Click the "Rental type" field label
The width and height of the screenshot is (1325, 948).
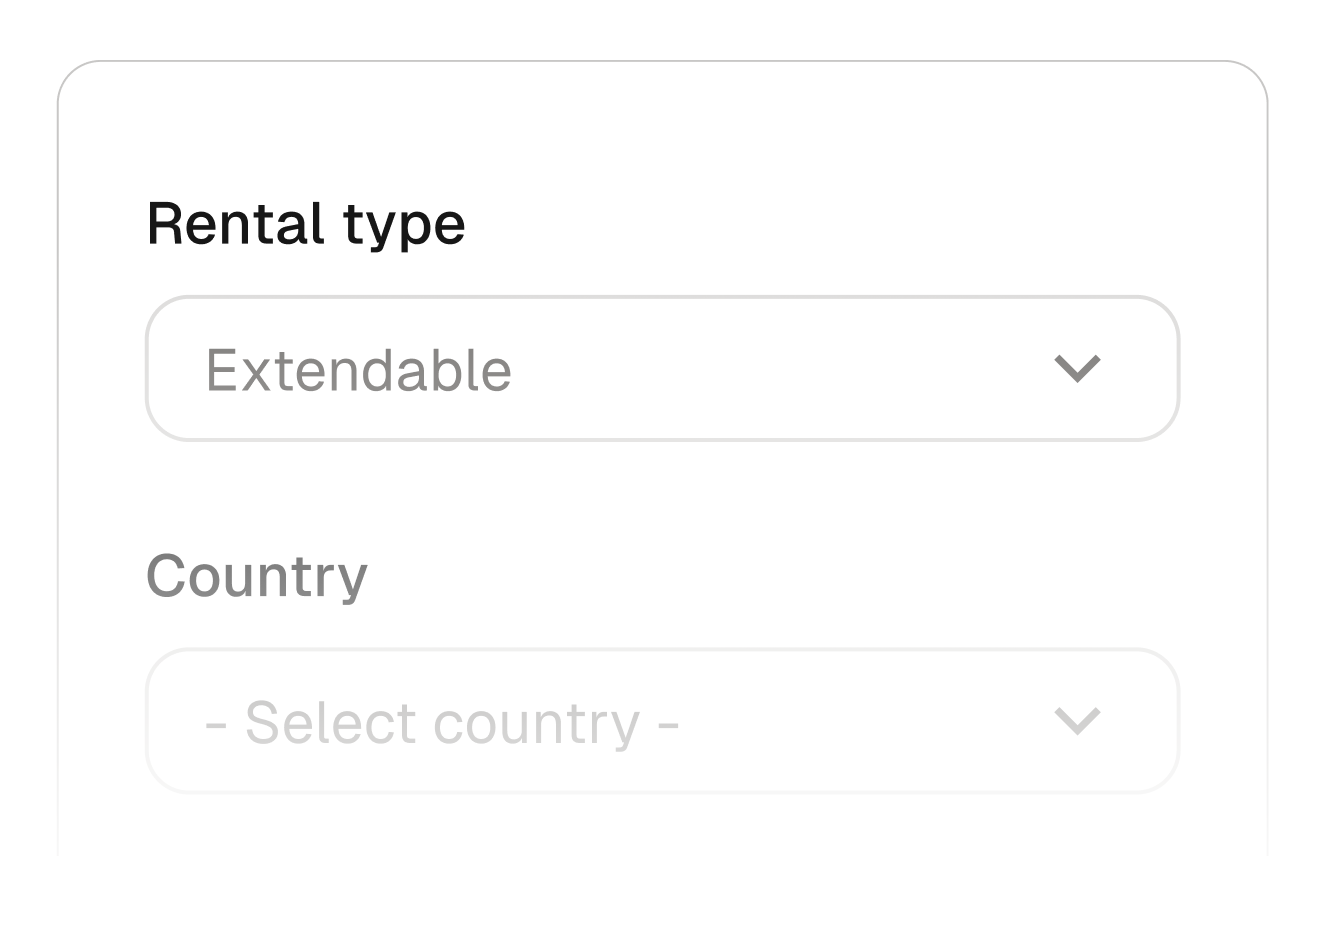point(305,223)
